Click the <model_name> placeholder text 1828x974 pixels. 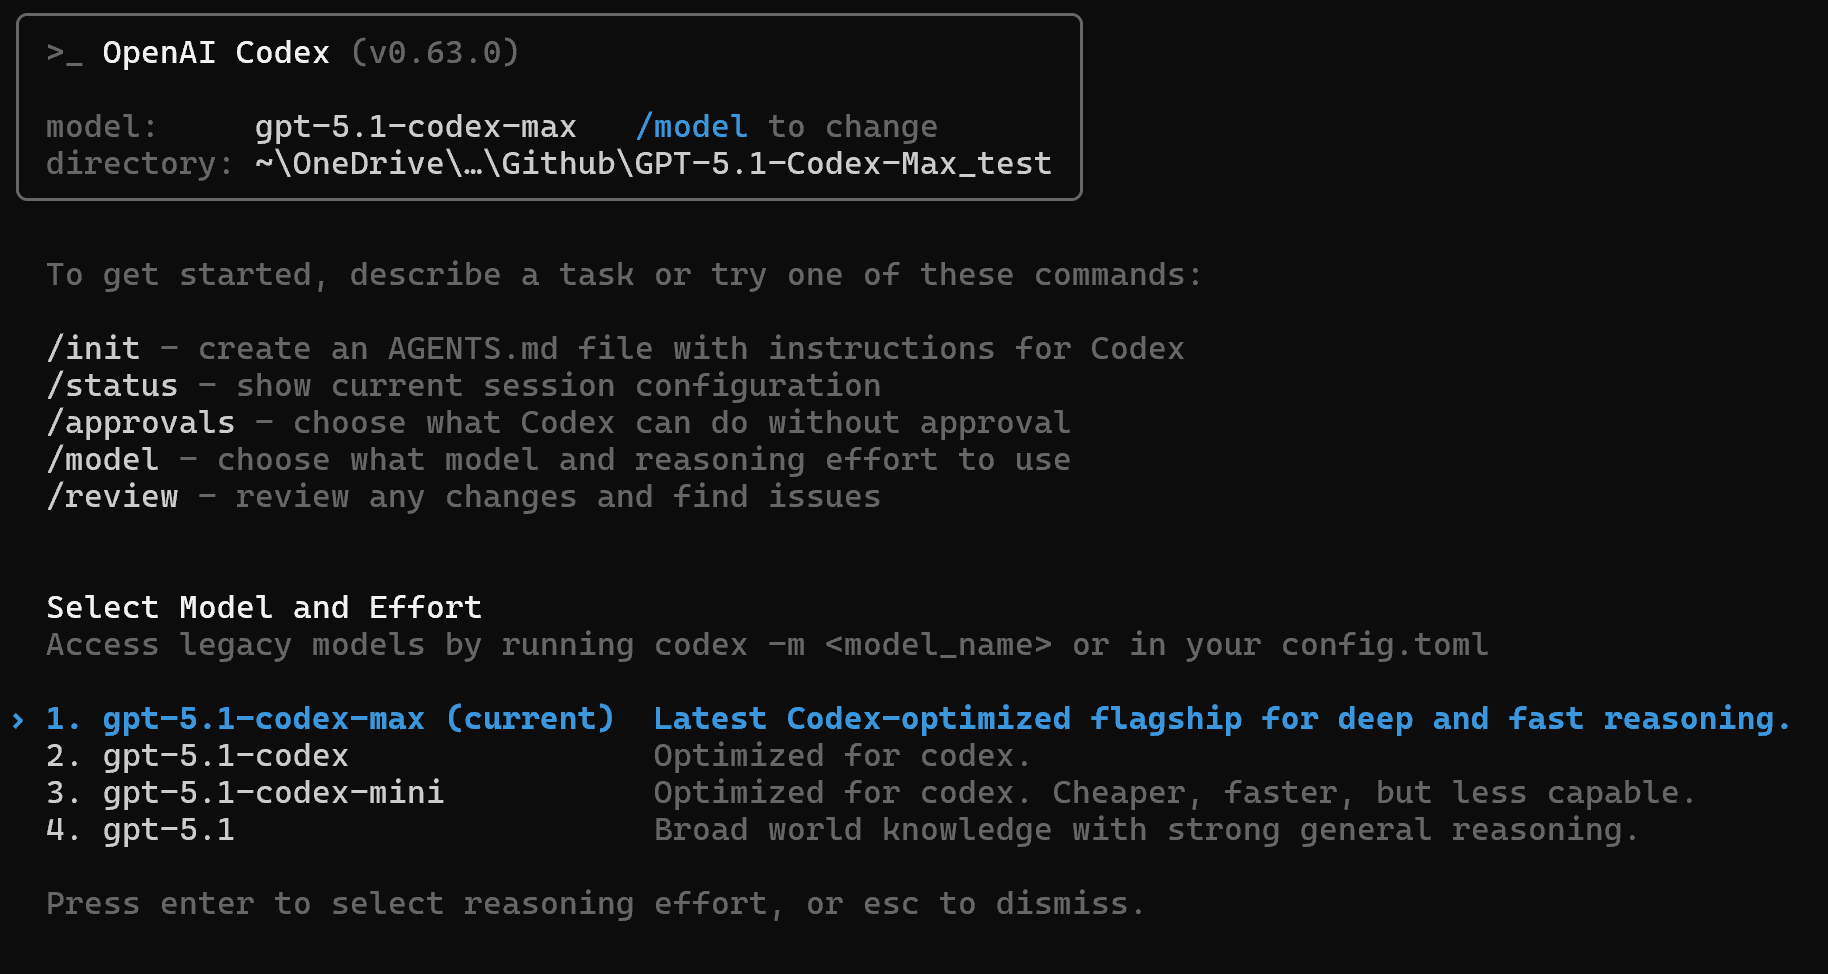coord(938,645)
